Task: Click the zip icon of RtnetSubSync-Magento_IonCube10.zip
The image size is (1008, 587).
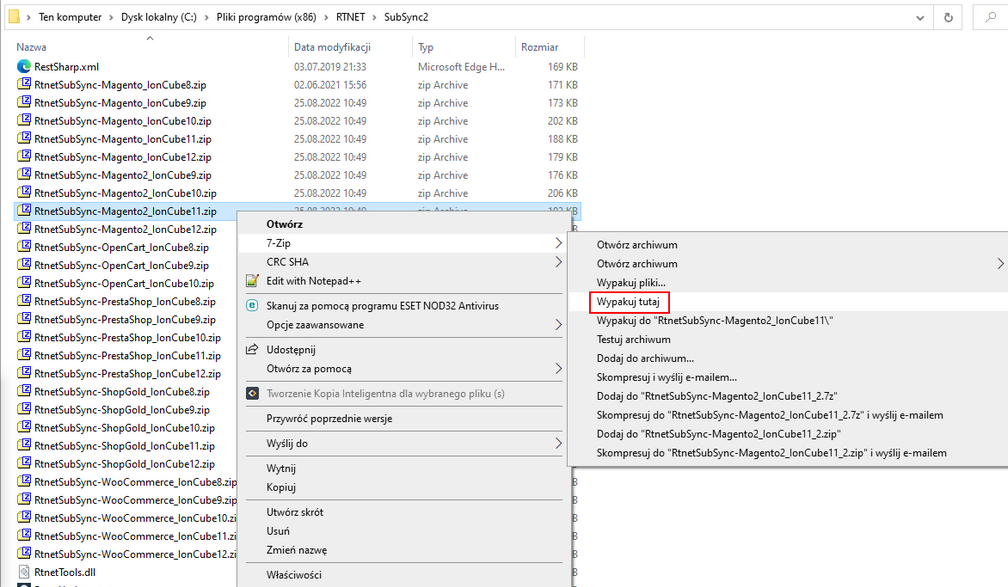Action: click(x=24, y=120)
